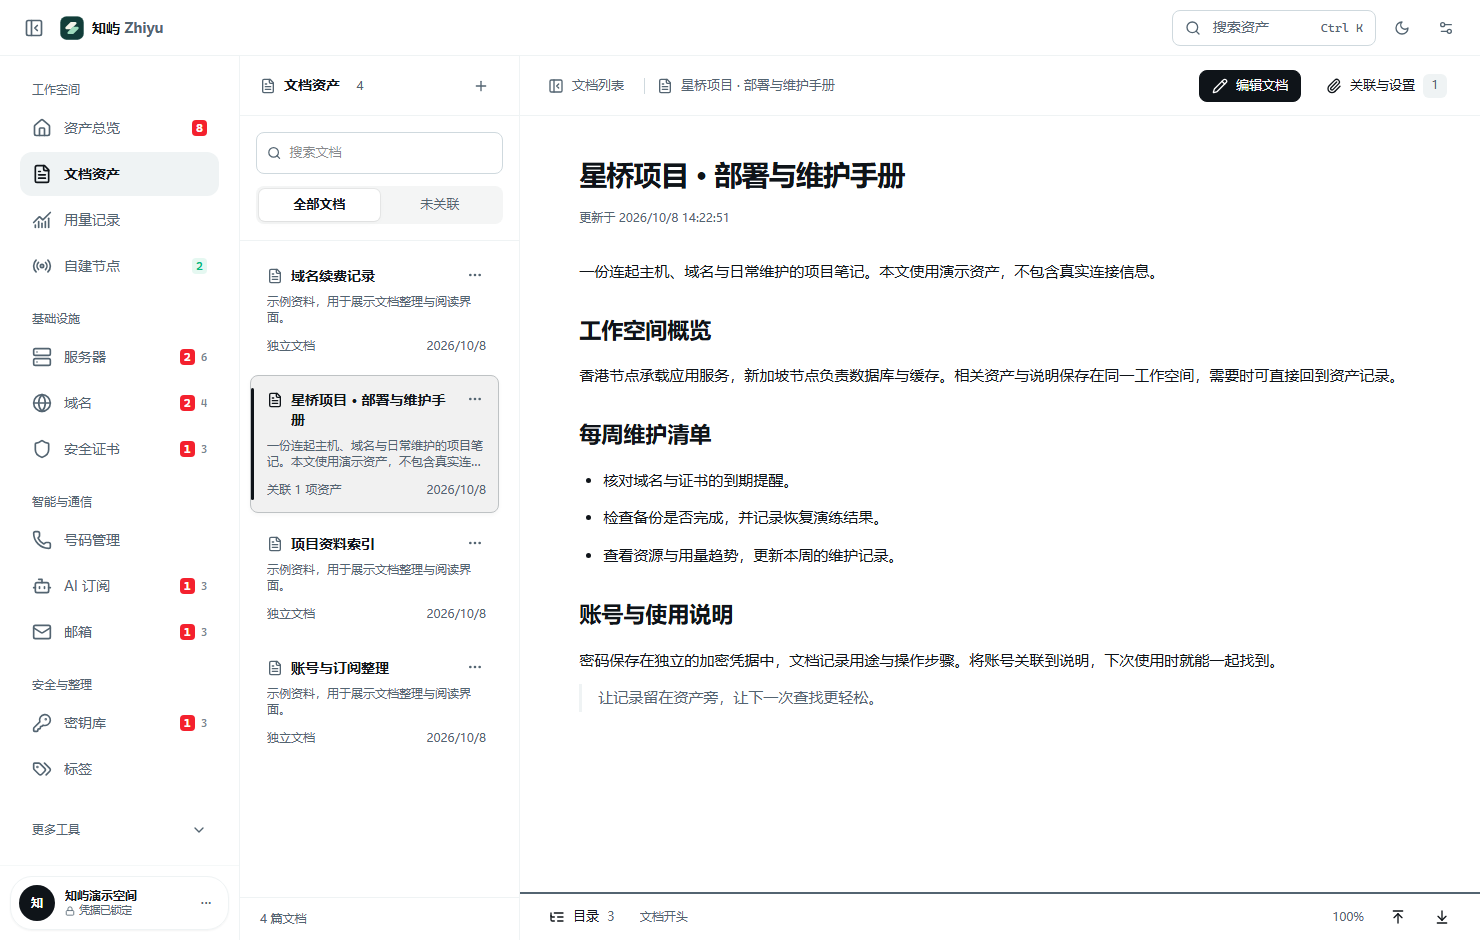Switch to 全部文档 tab

[x=319, y=204]
